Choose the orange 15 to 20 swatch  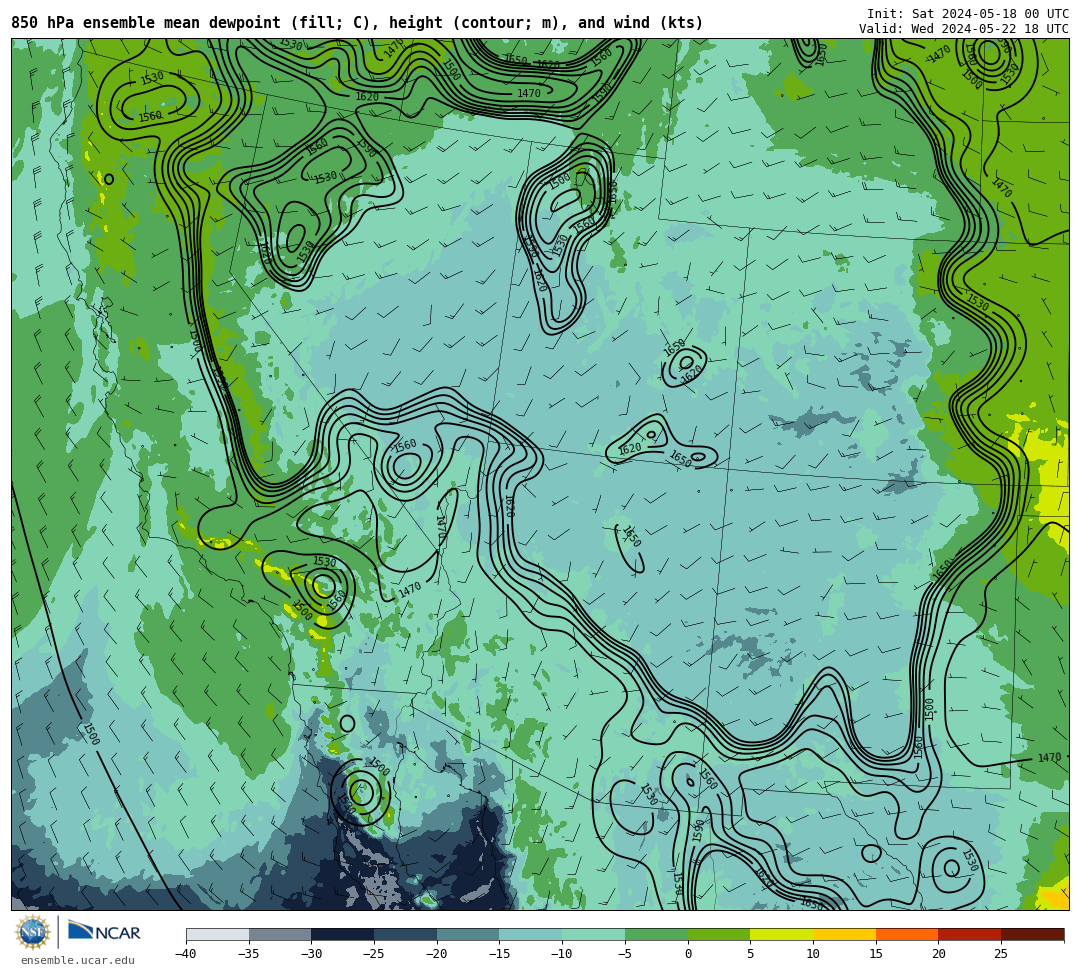click(907, 934)
